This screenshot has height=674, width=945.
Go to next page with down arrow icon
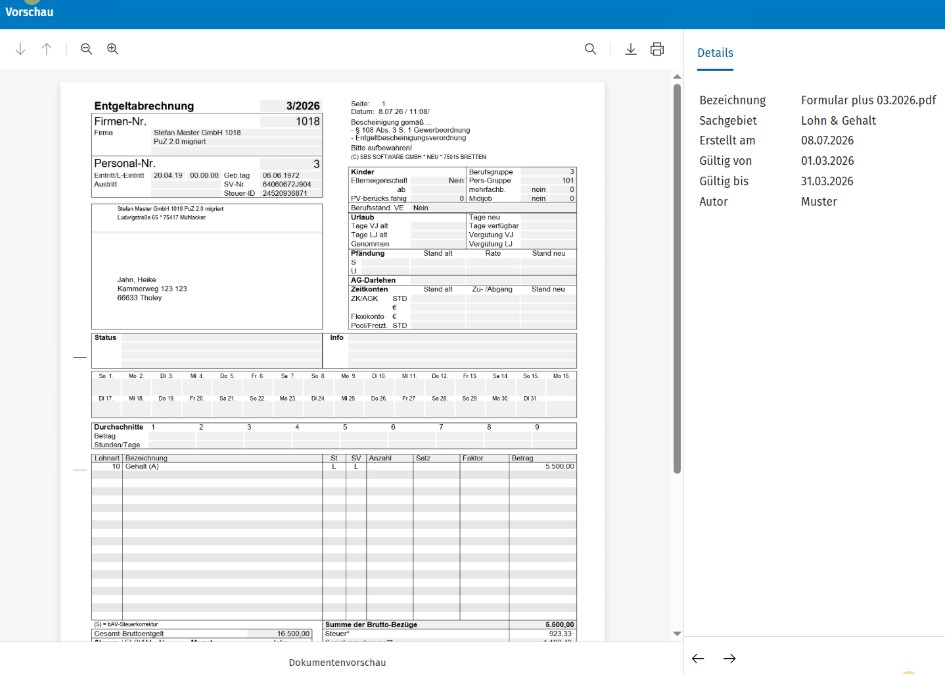click(x=20, y=49)
